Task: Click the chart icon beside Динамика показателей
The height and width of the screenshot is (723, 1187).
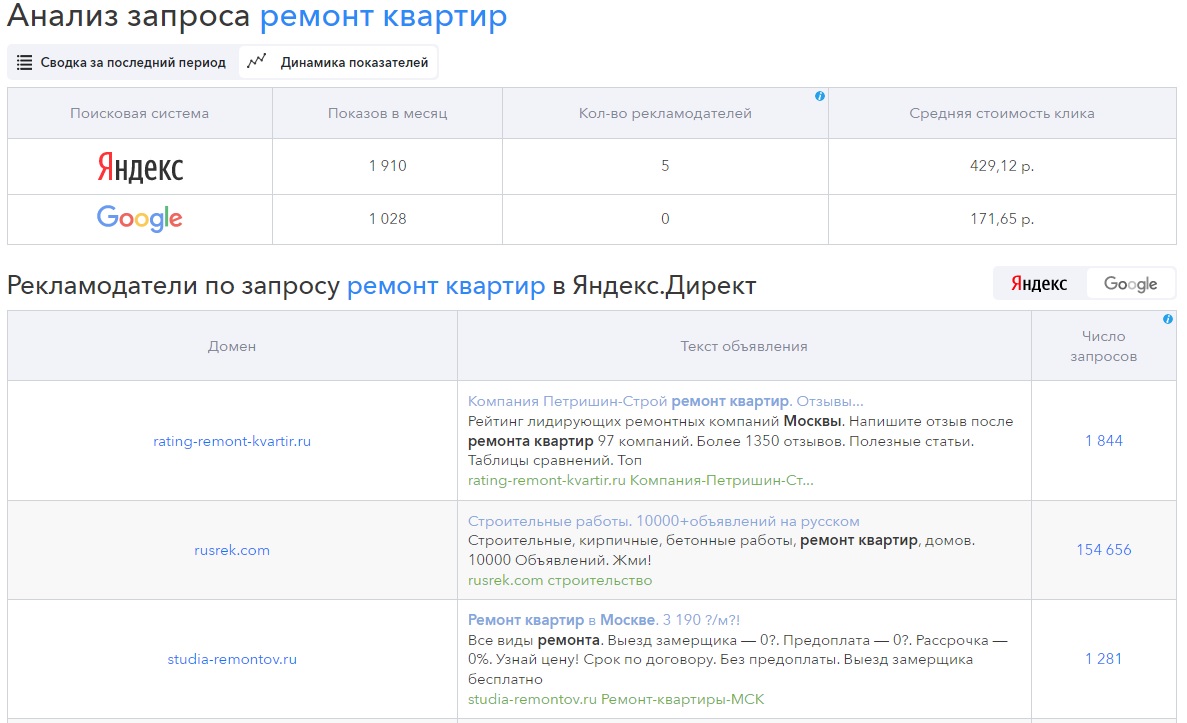Action: (x=257, y=61)
